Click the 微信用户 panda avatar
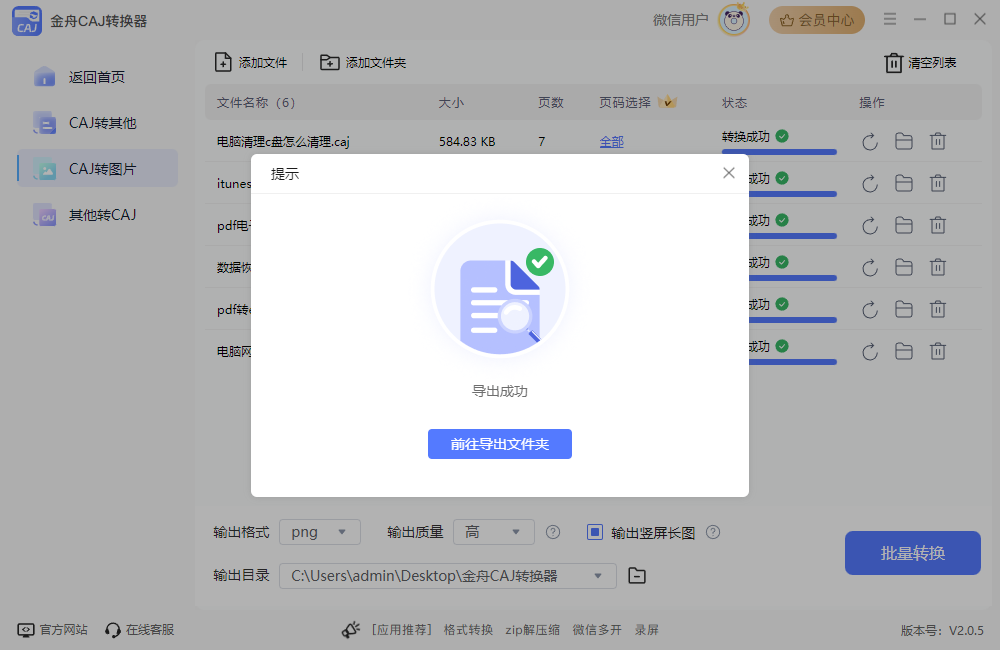This screenshot has height=650, width=1000. click(733, 20)
